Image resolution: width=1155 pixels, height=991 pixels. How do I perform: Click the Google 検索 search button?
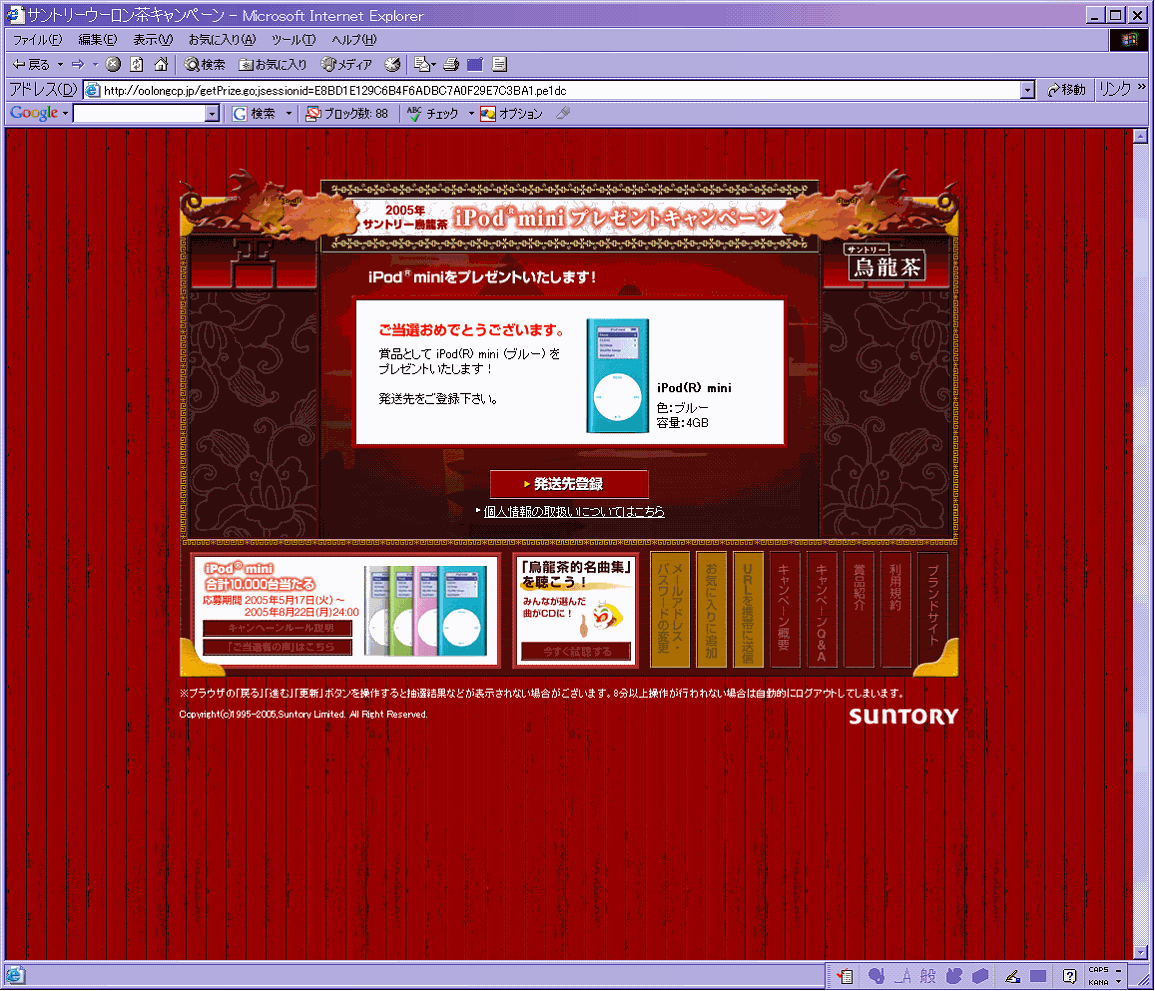pos(253,113)
